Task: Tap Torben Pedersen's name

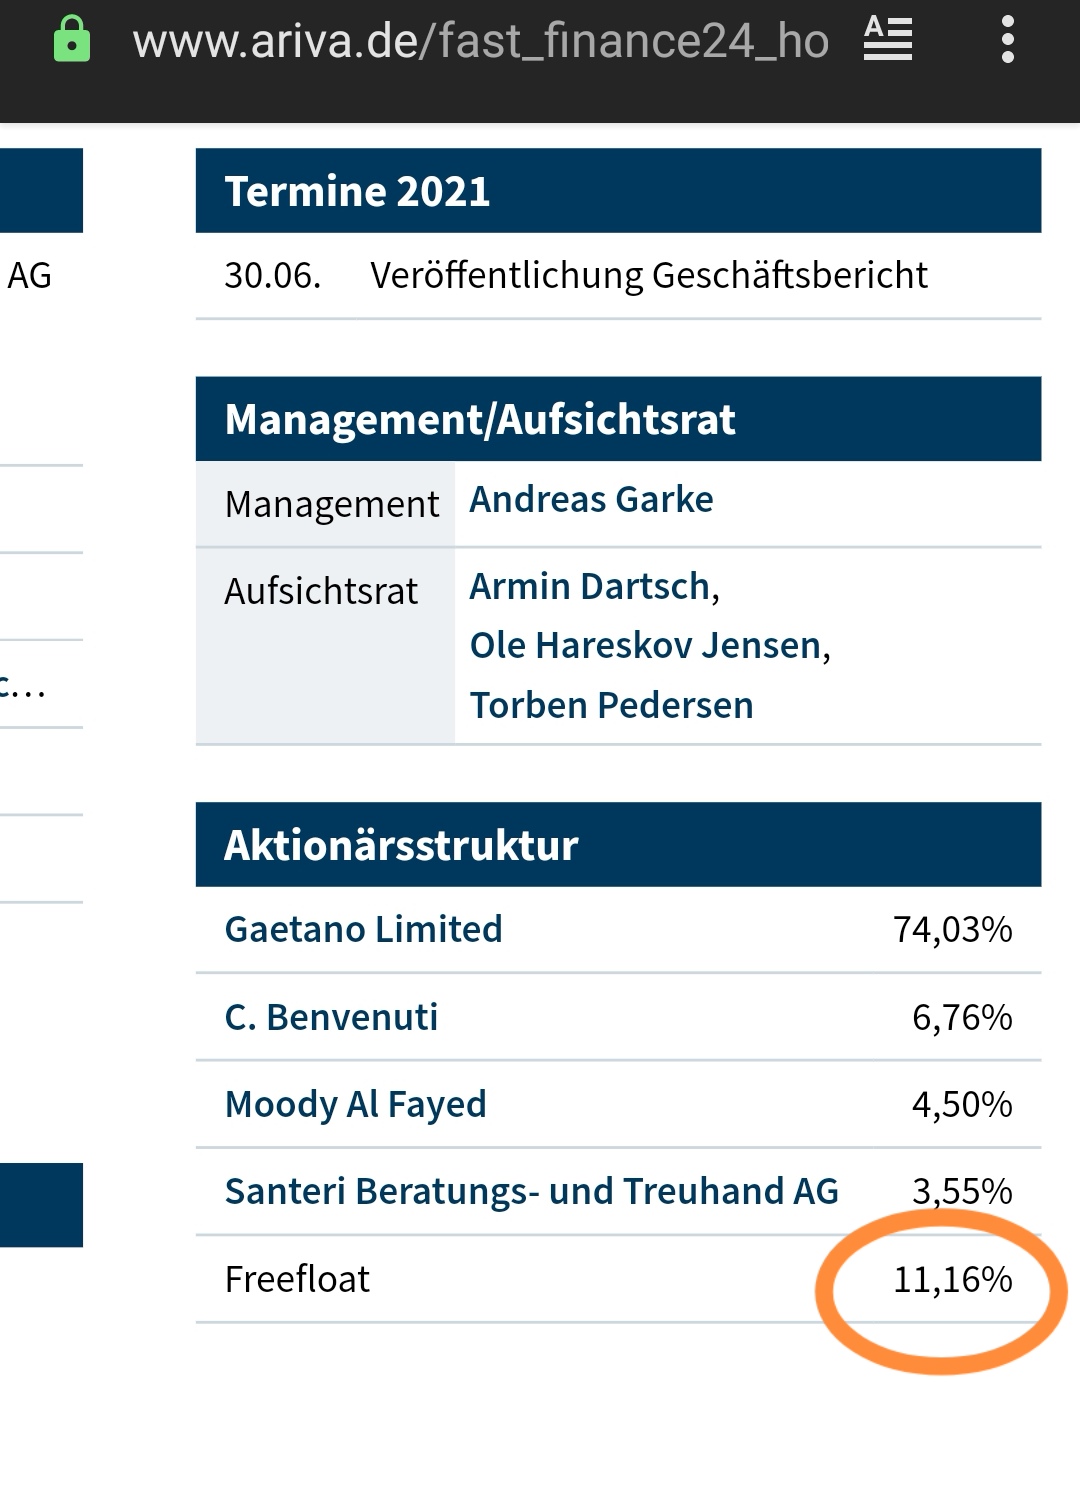Action: (x=612, y=705)
